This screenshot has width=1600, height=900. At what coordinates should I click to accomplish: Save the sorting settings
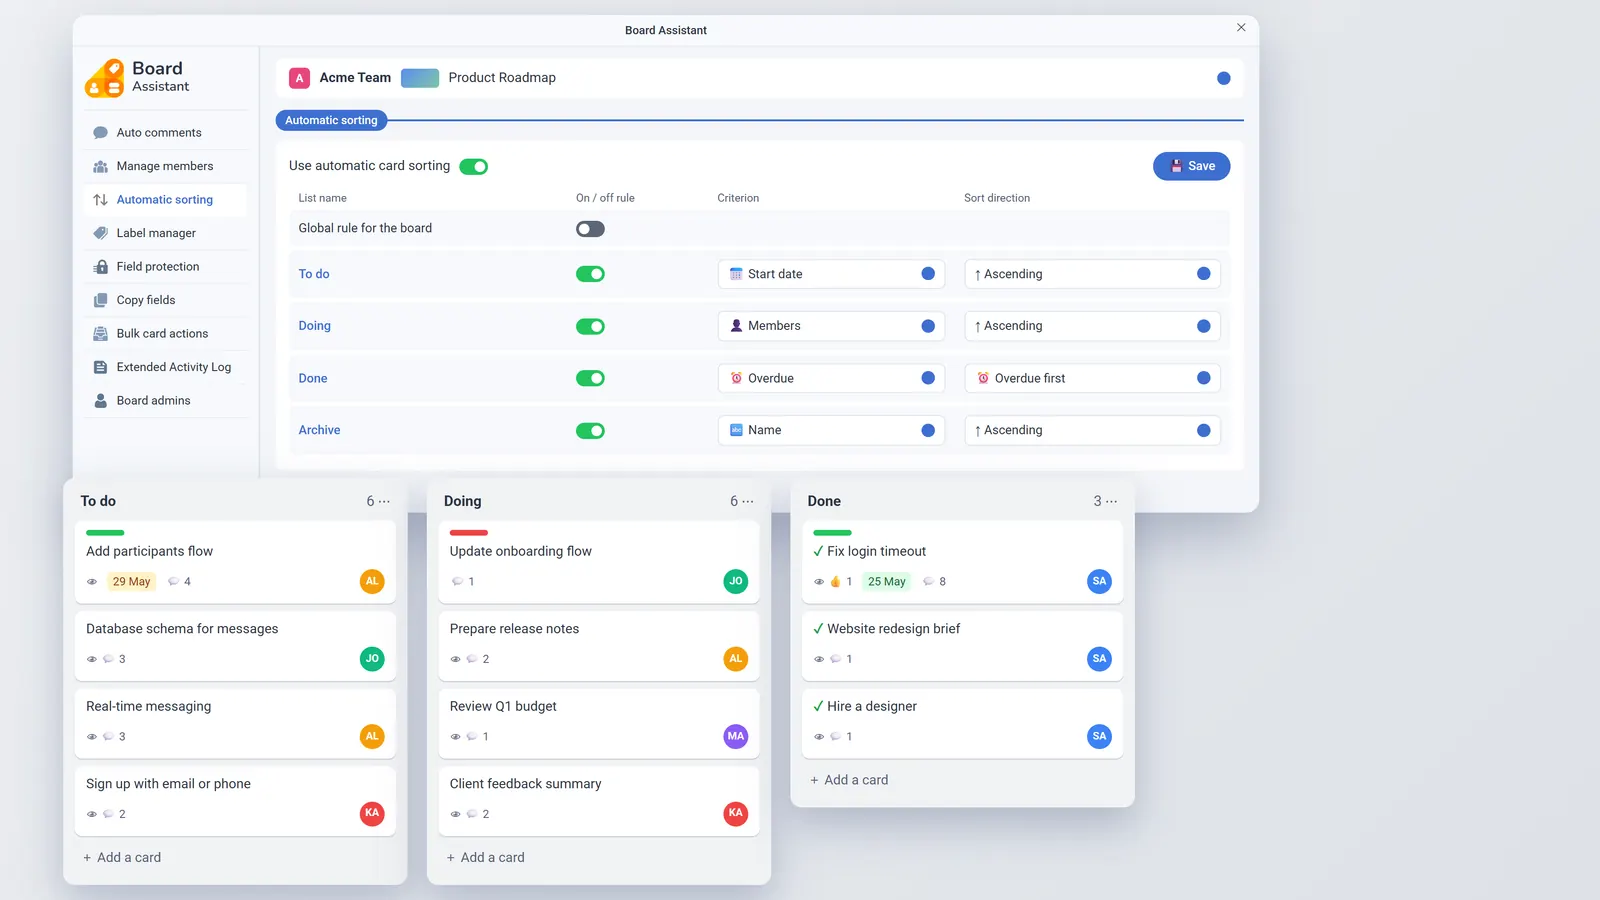[x=1191, y=166]
